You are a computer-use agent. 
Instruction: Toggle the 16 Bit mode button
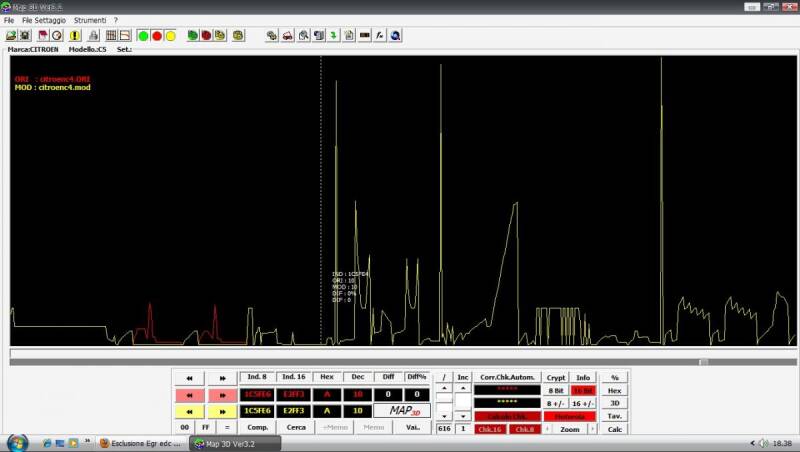[583, 390]
